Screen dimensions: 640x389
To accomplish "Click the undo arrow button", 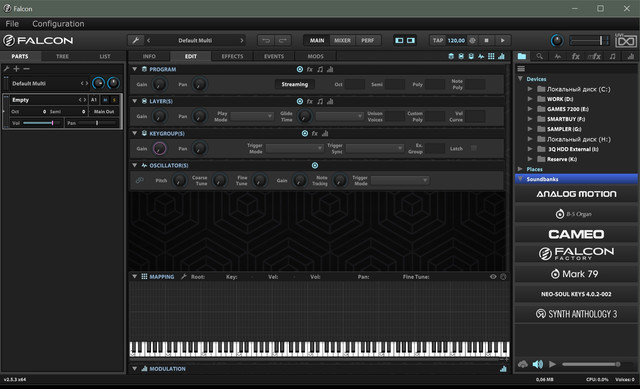I will (266, 40).
